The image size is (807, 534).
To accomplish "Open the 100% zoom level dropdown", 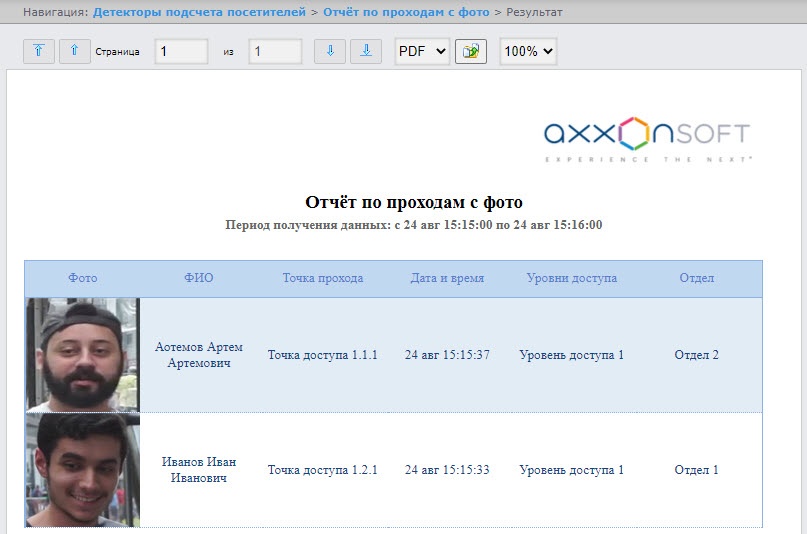I will 528,51.
